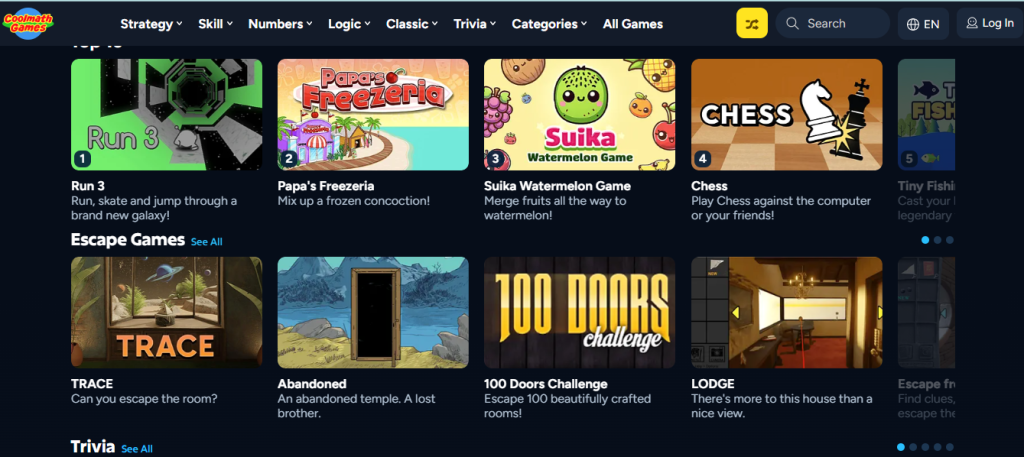Click the rank 4 badge on Chess
Viewport: 1024px width, 457px height.
703,158
